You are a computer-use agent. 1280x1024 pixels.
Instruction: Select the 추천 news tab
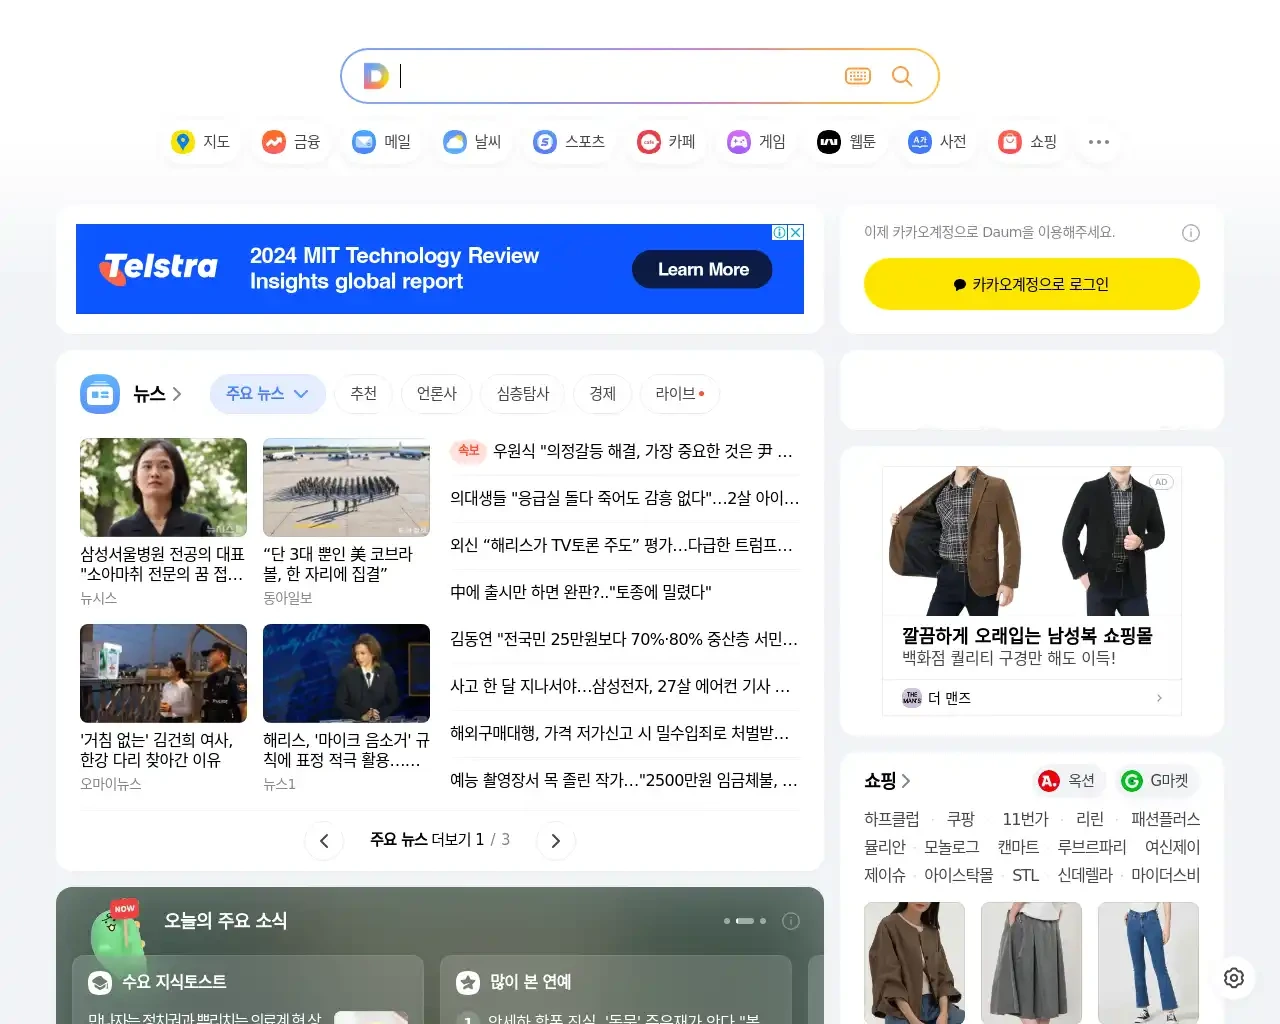point(364,394)
